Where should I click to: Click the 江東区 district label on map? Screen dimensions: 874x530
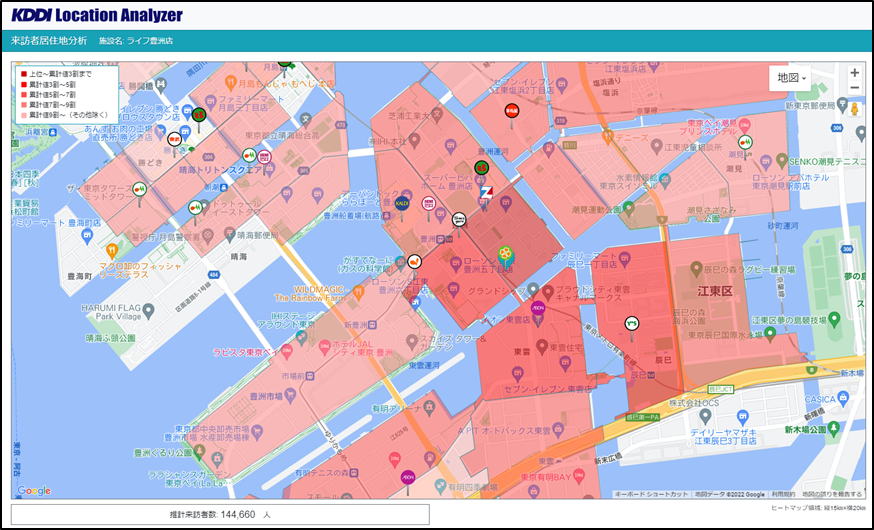coord(716,290)
